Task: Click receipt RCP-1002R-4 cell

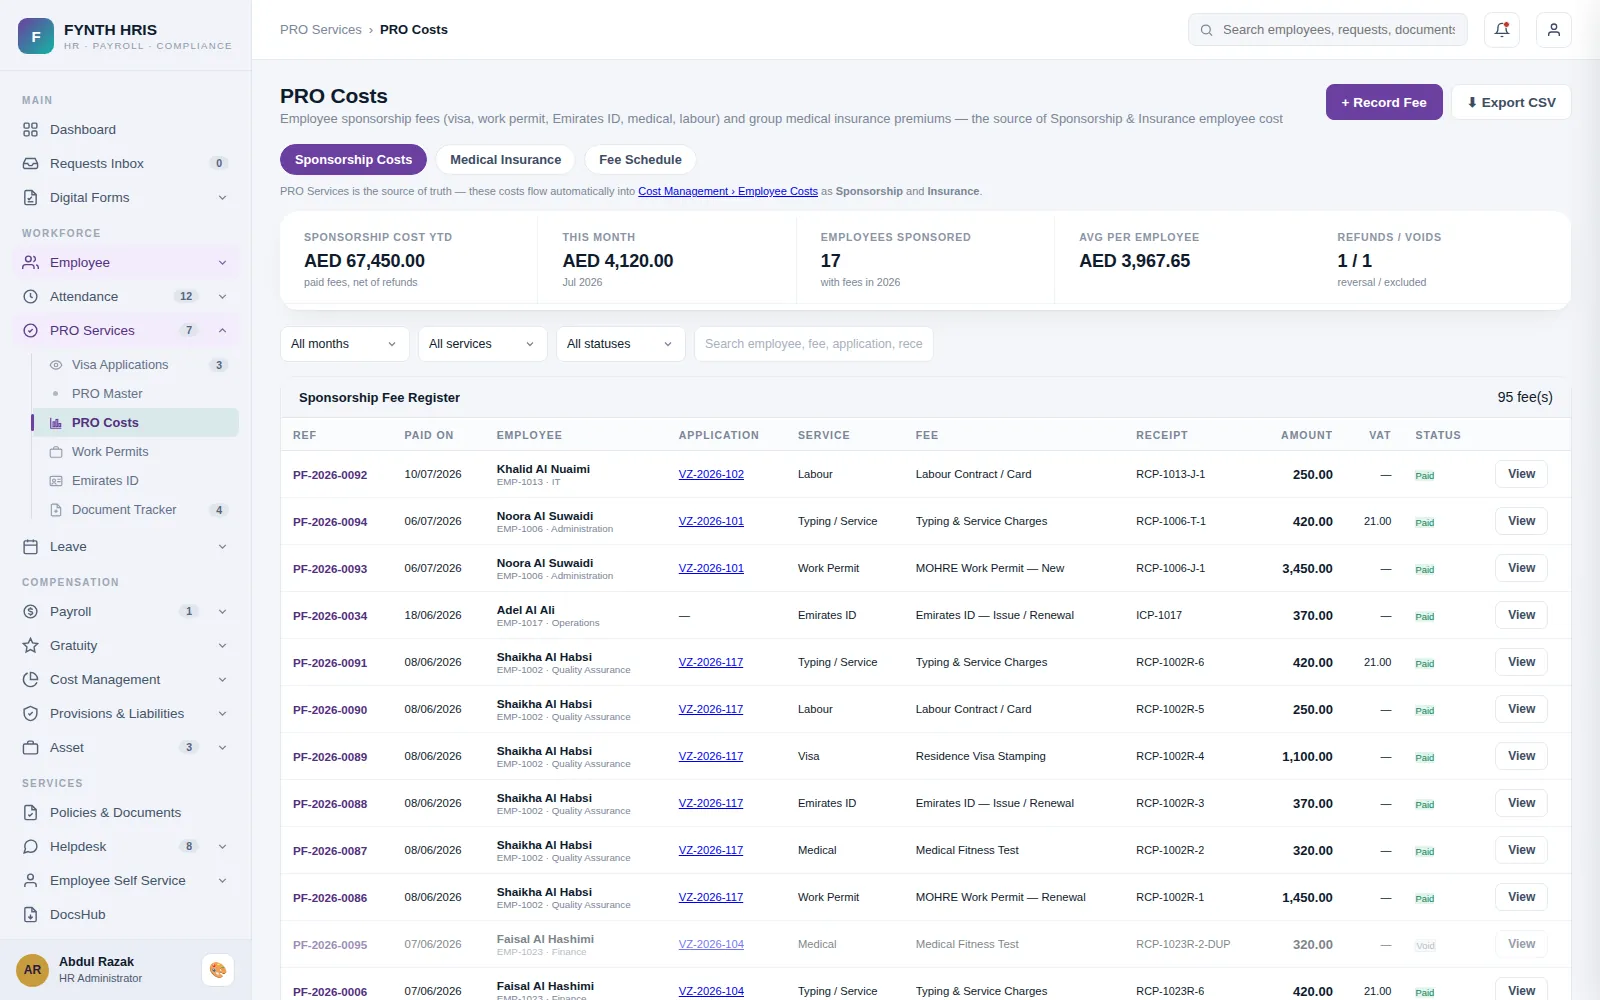Action: point(1170,756)
